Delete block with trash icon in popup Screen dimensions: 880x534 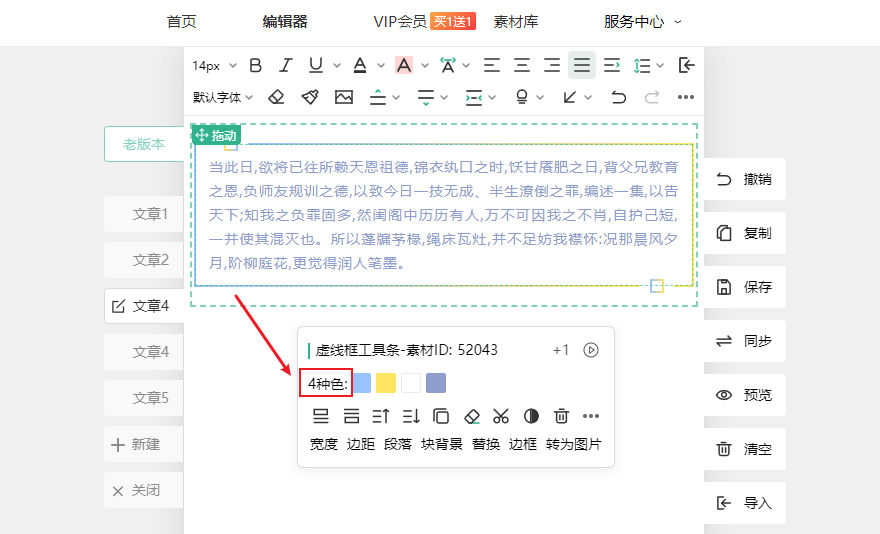[x=561, y=416]
